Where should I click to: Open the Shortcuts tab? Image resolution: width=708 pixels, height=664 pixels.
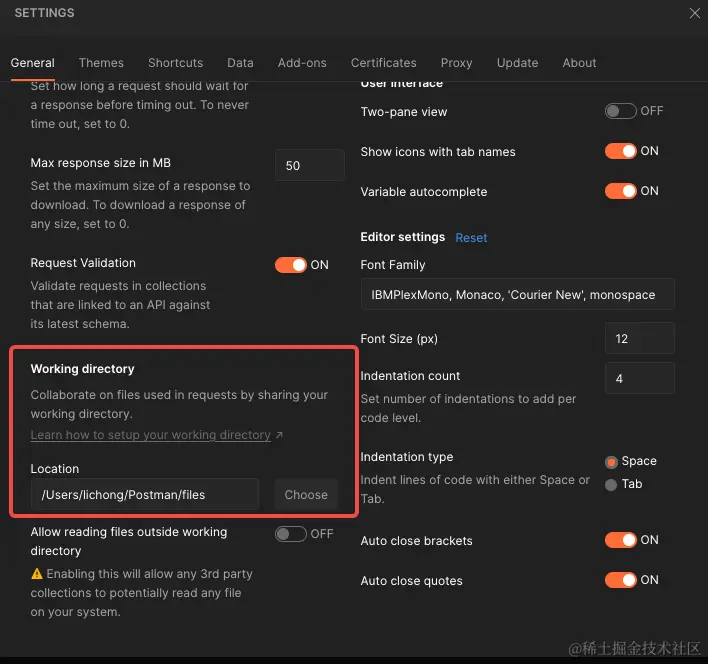point(176,63)
